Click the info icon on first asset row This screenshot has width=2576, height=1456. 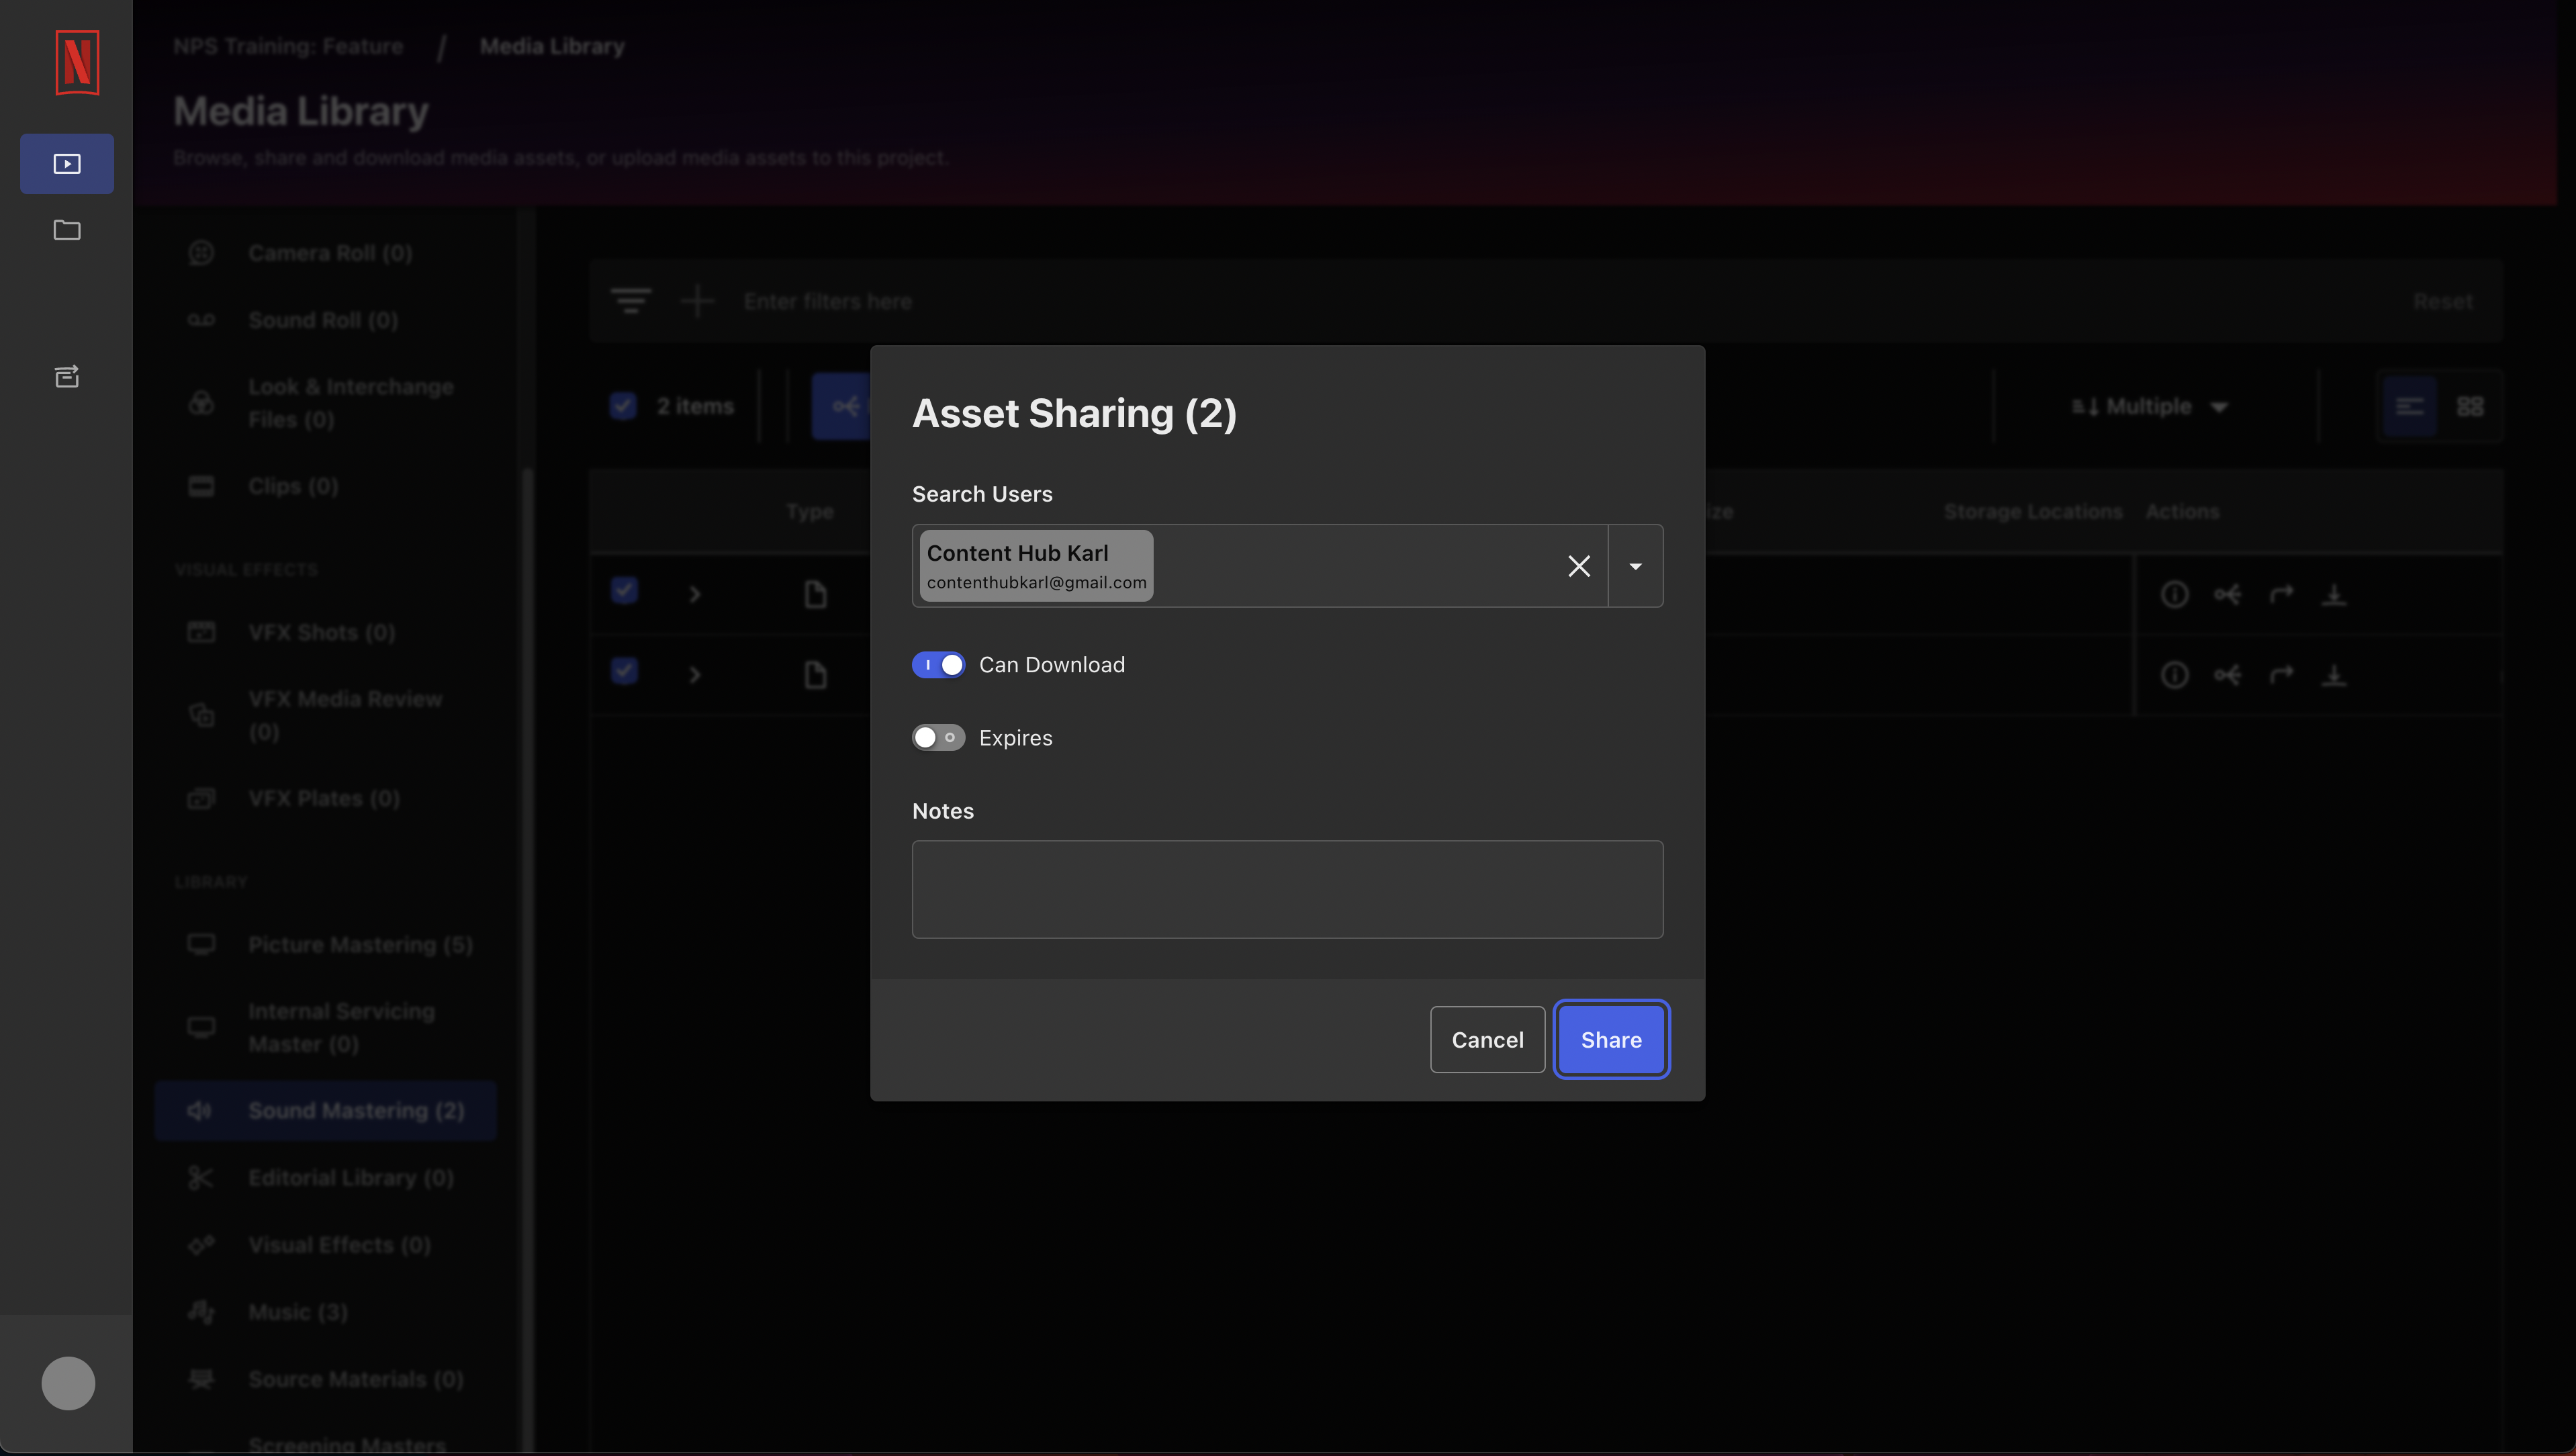[x=2174, y=595]
